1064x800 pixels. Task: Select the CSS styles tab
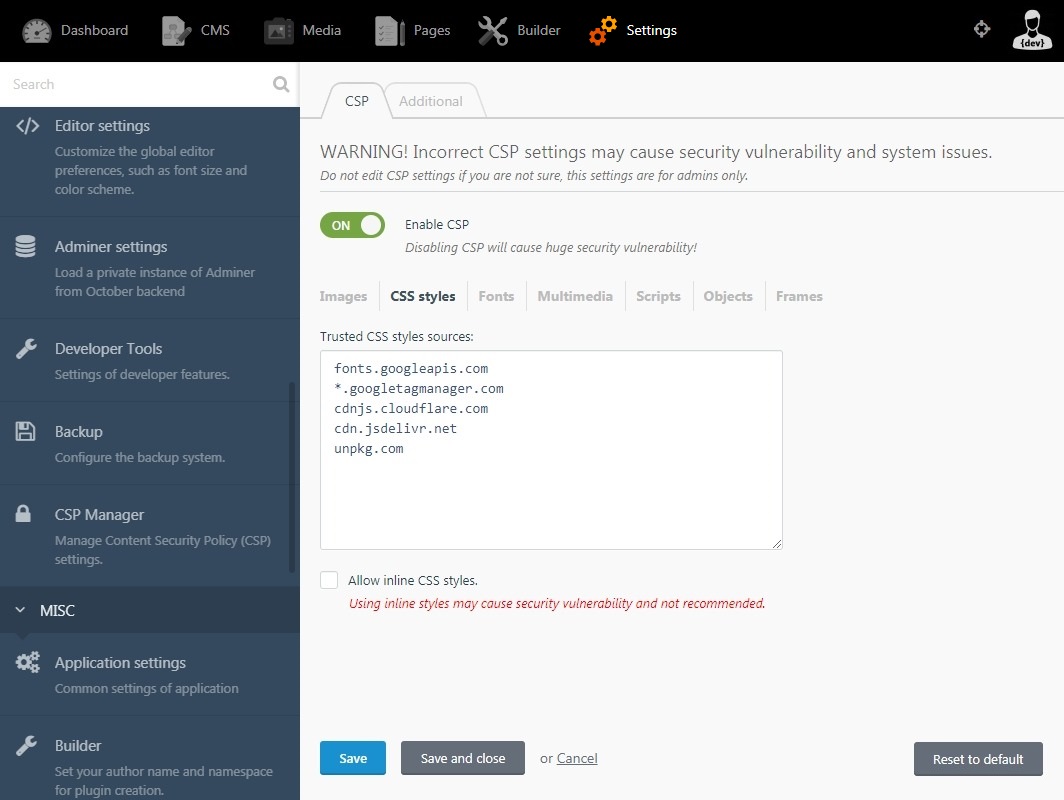[423, 297]
